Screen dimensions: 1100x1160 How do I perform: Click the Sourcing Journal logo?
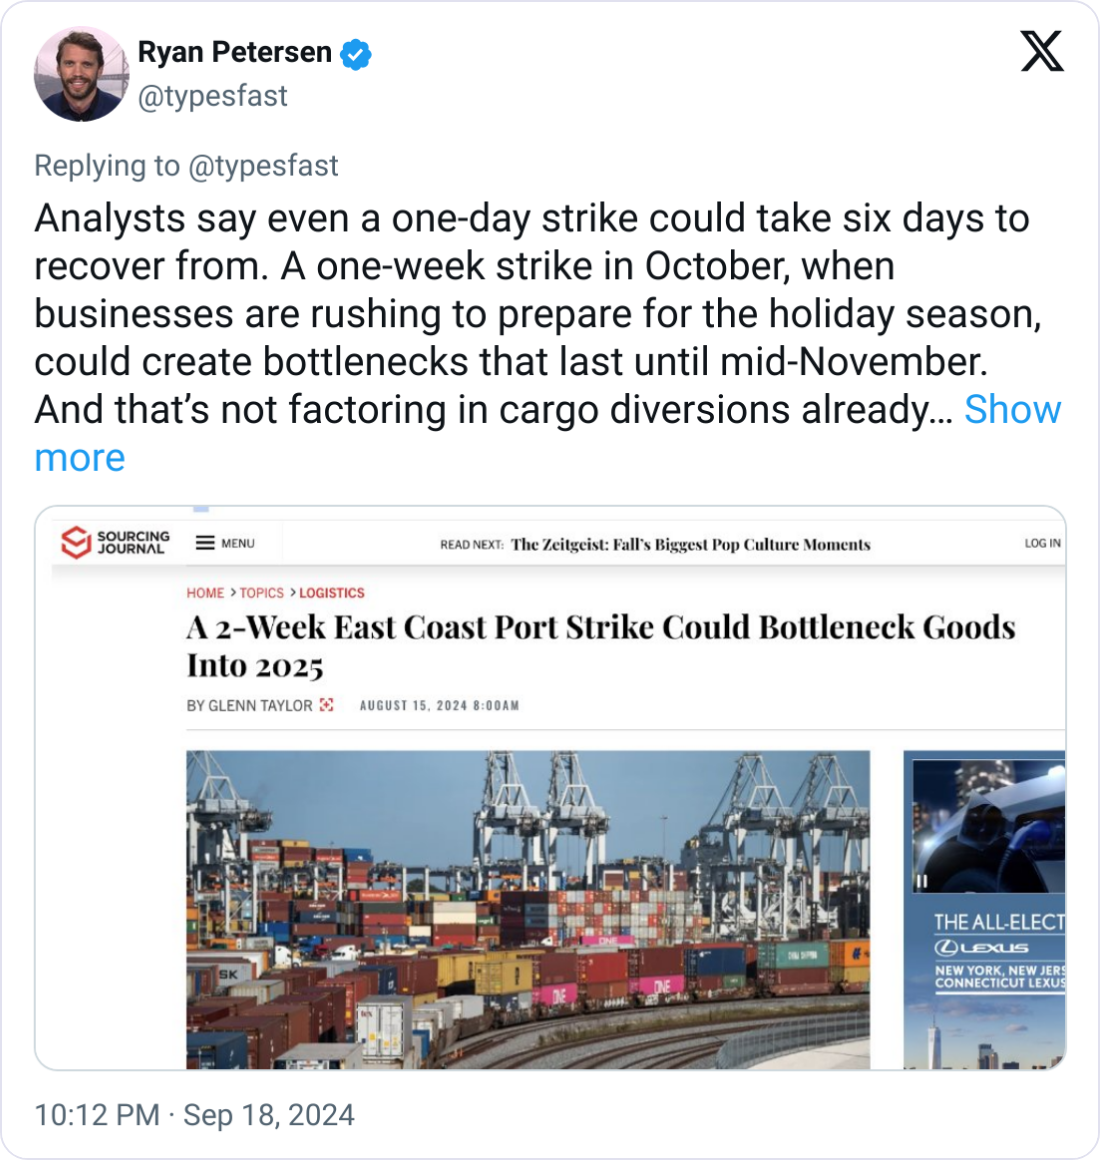(x=115, y=542)
